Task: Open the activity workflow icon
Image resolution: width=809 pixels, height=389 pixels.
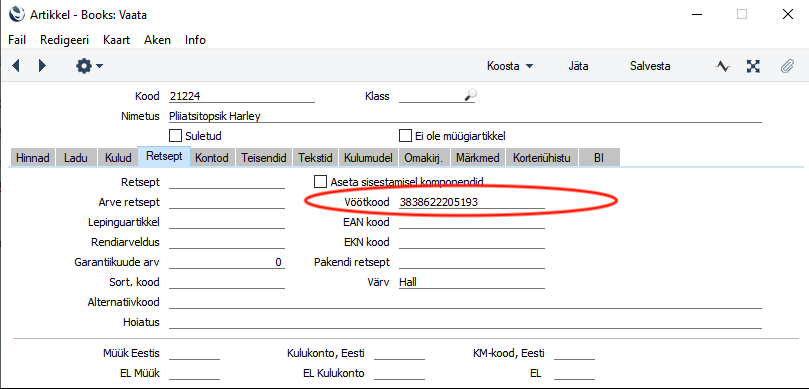Action: [x=723, y=66]
